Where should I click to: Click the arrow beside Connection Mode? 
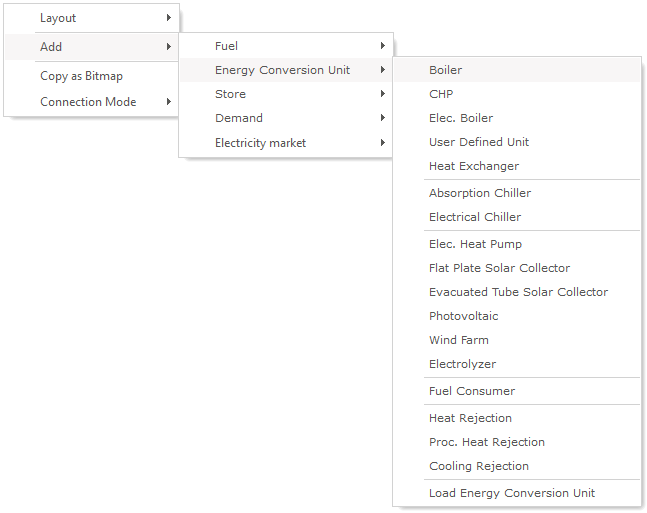pyautogui.click(x=168, y=101)
